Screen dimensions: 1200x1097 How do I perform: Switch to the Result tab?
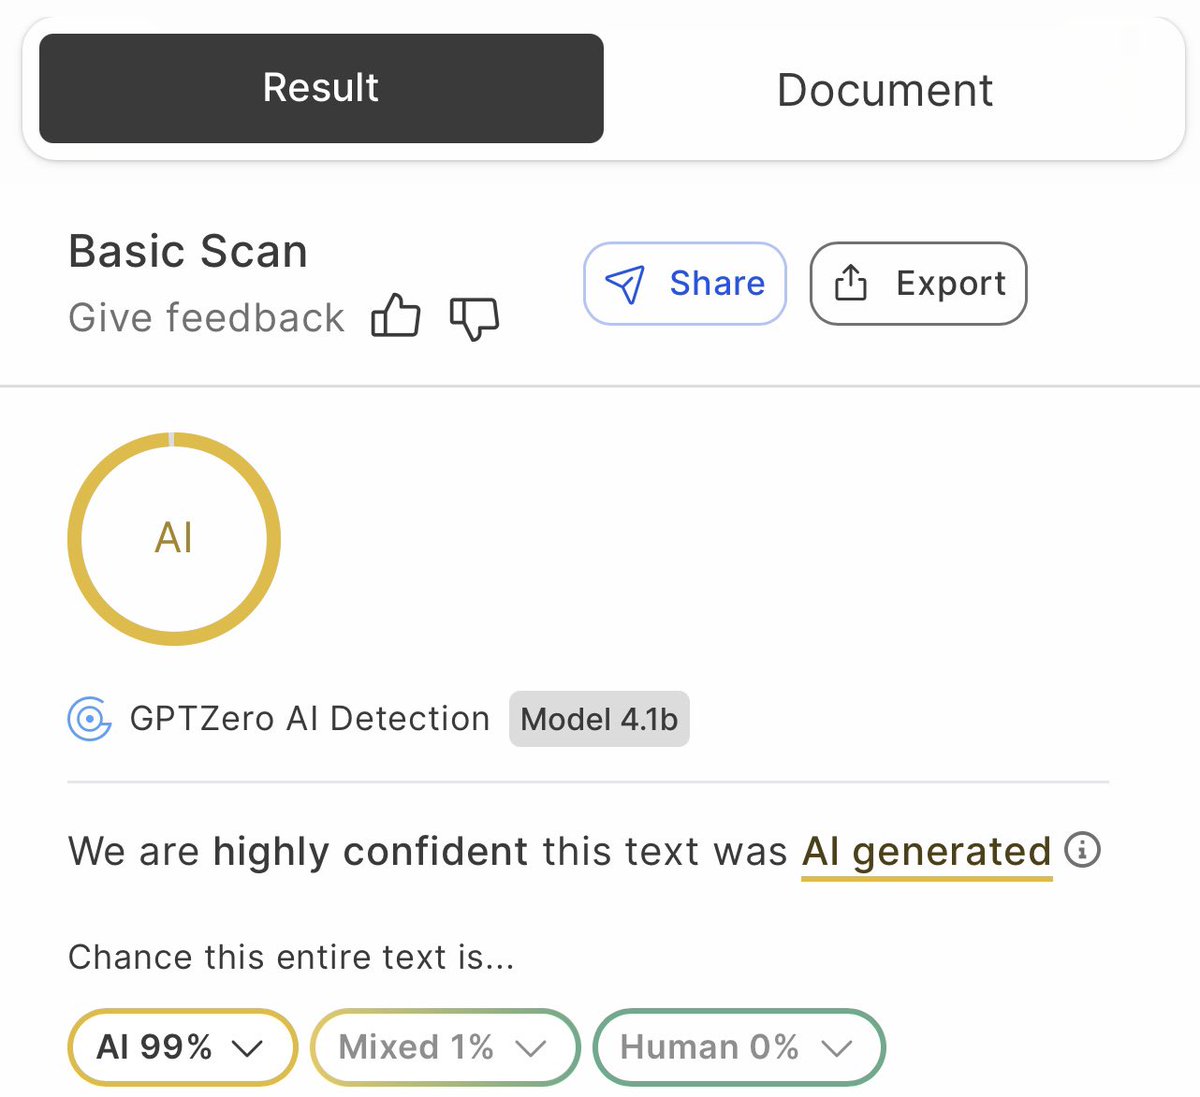click(x=321, y=88)
